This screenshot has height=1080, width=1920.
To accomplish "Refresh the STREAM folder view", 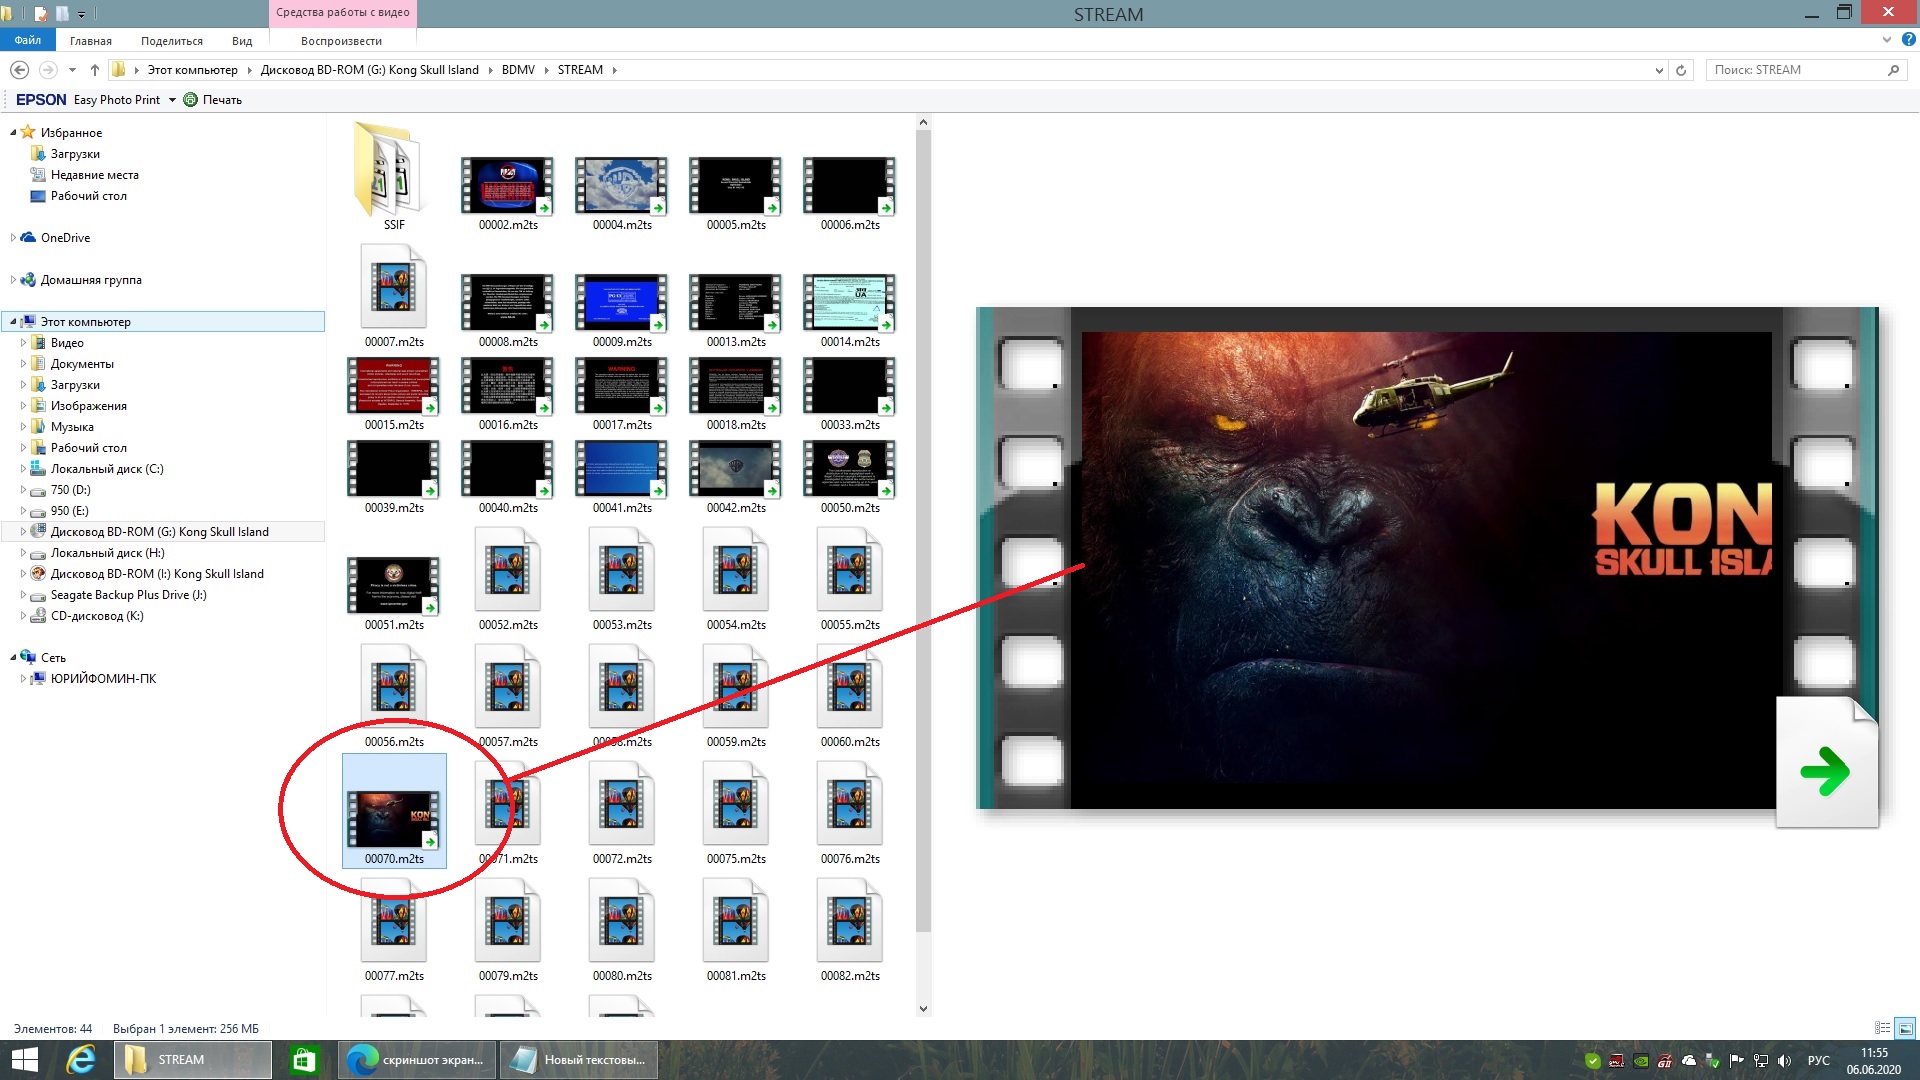I will [x=1681, y=70].
